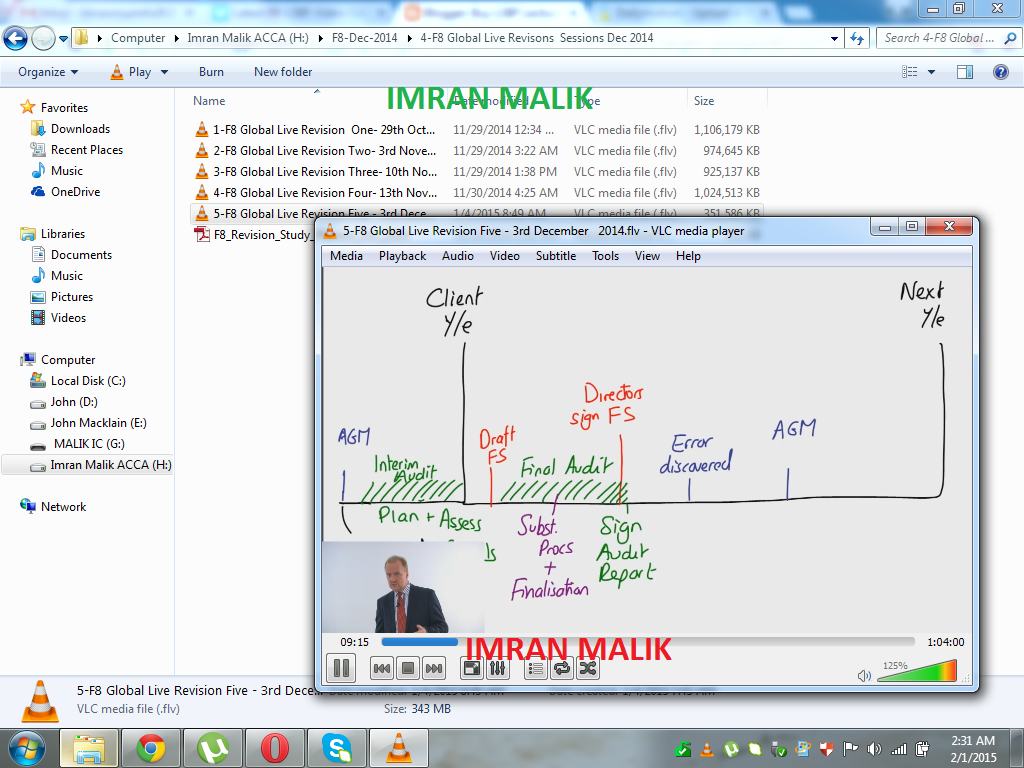
Task: Open VLC Playback menu
Action: tap(402, 256)
